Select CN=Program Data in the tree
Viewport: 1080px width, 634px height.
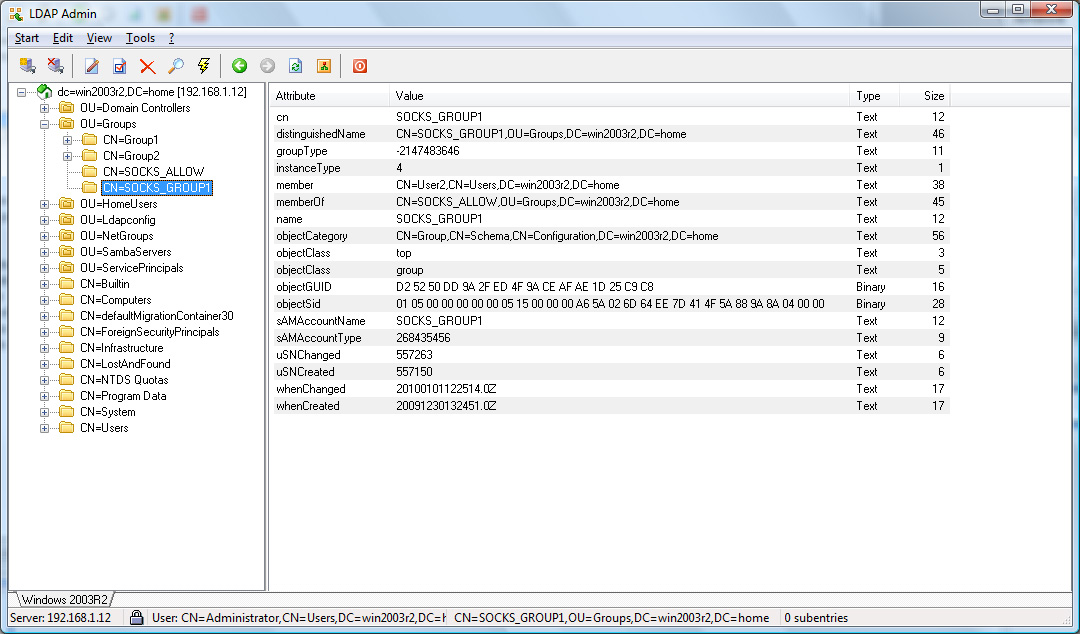pos(123,396)
